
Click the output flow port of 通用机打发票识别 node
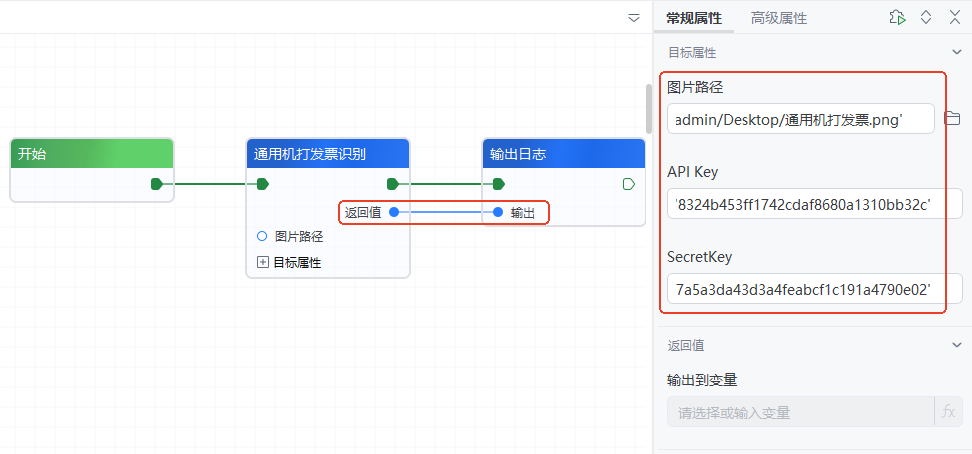(392, 183)
